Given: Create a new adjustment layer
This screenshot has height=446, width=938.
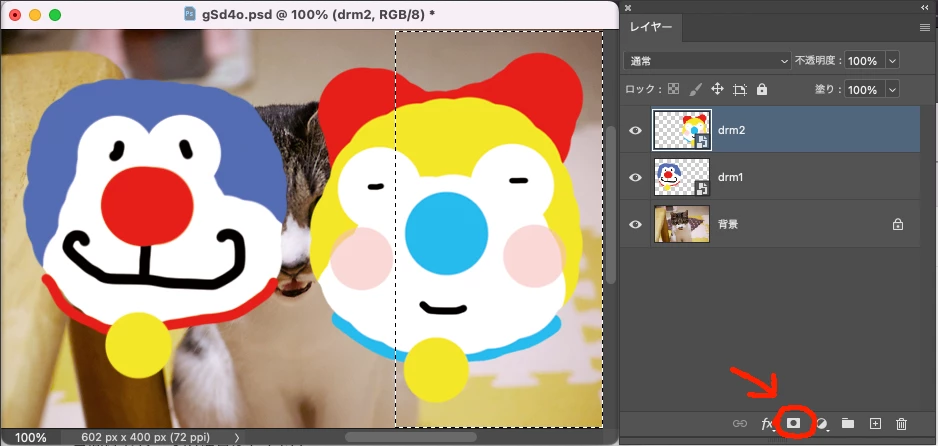Looking at the screenshot, I should click(x=822, y=424).
